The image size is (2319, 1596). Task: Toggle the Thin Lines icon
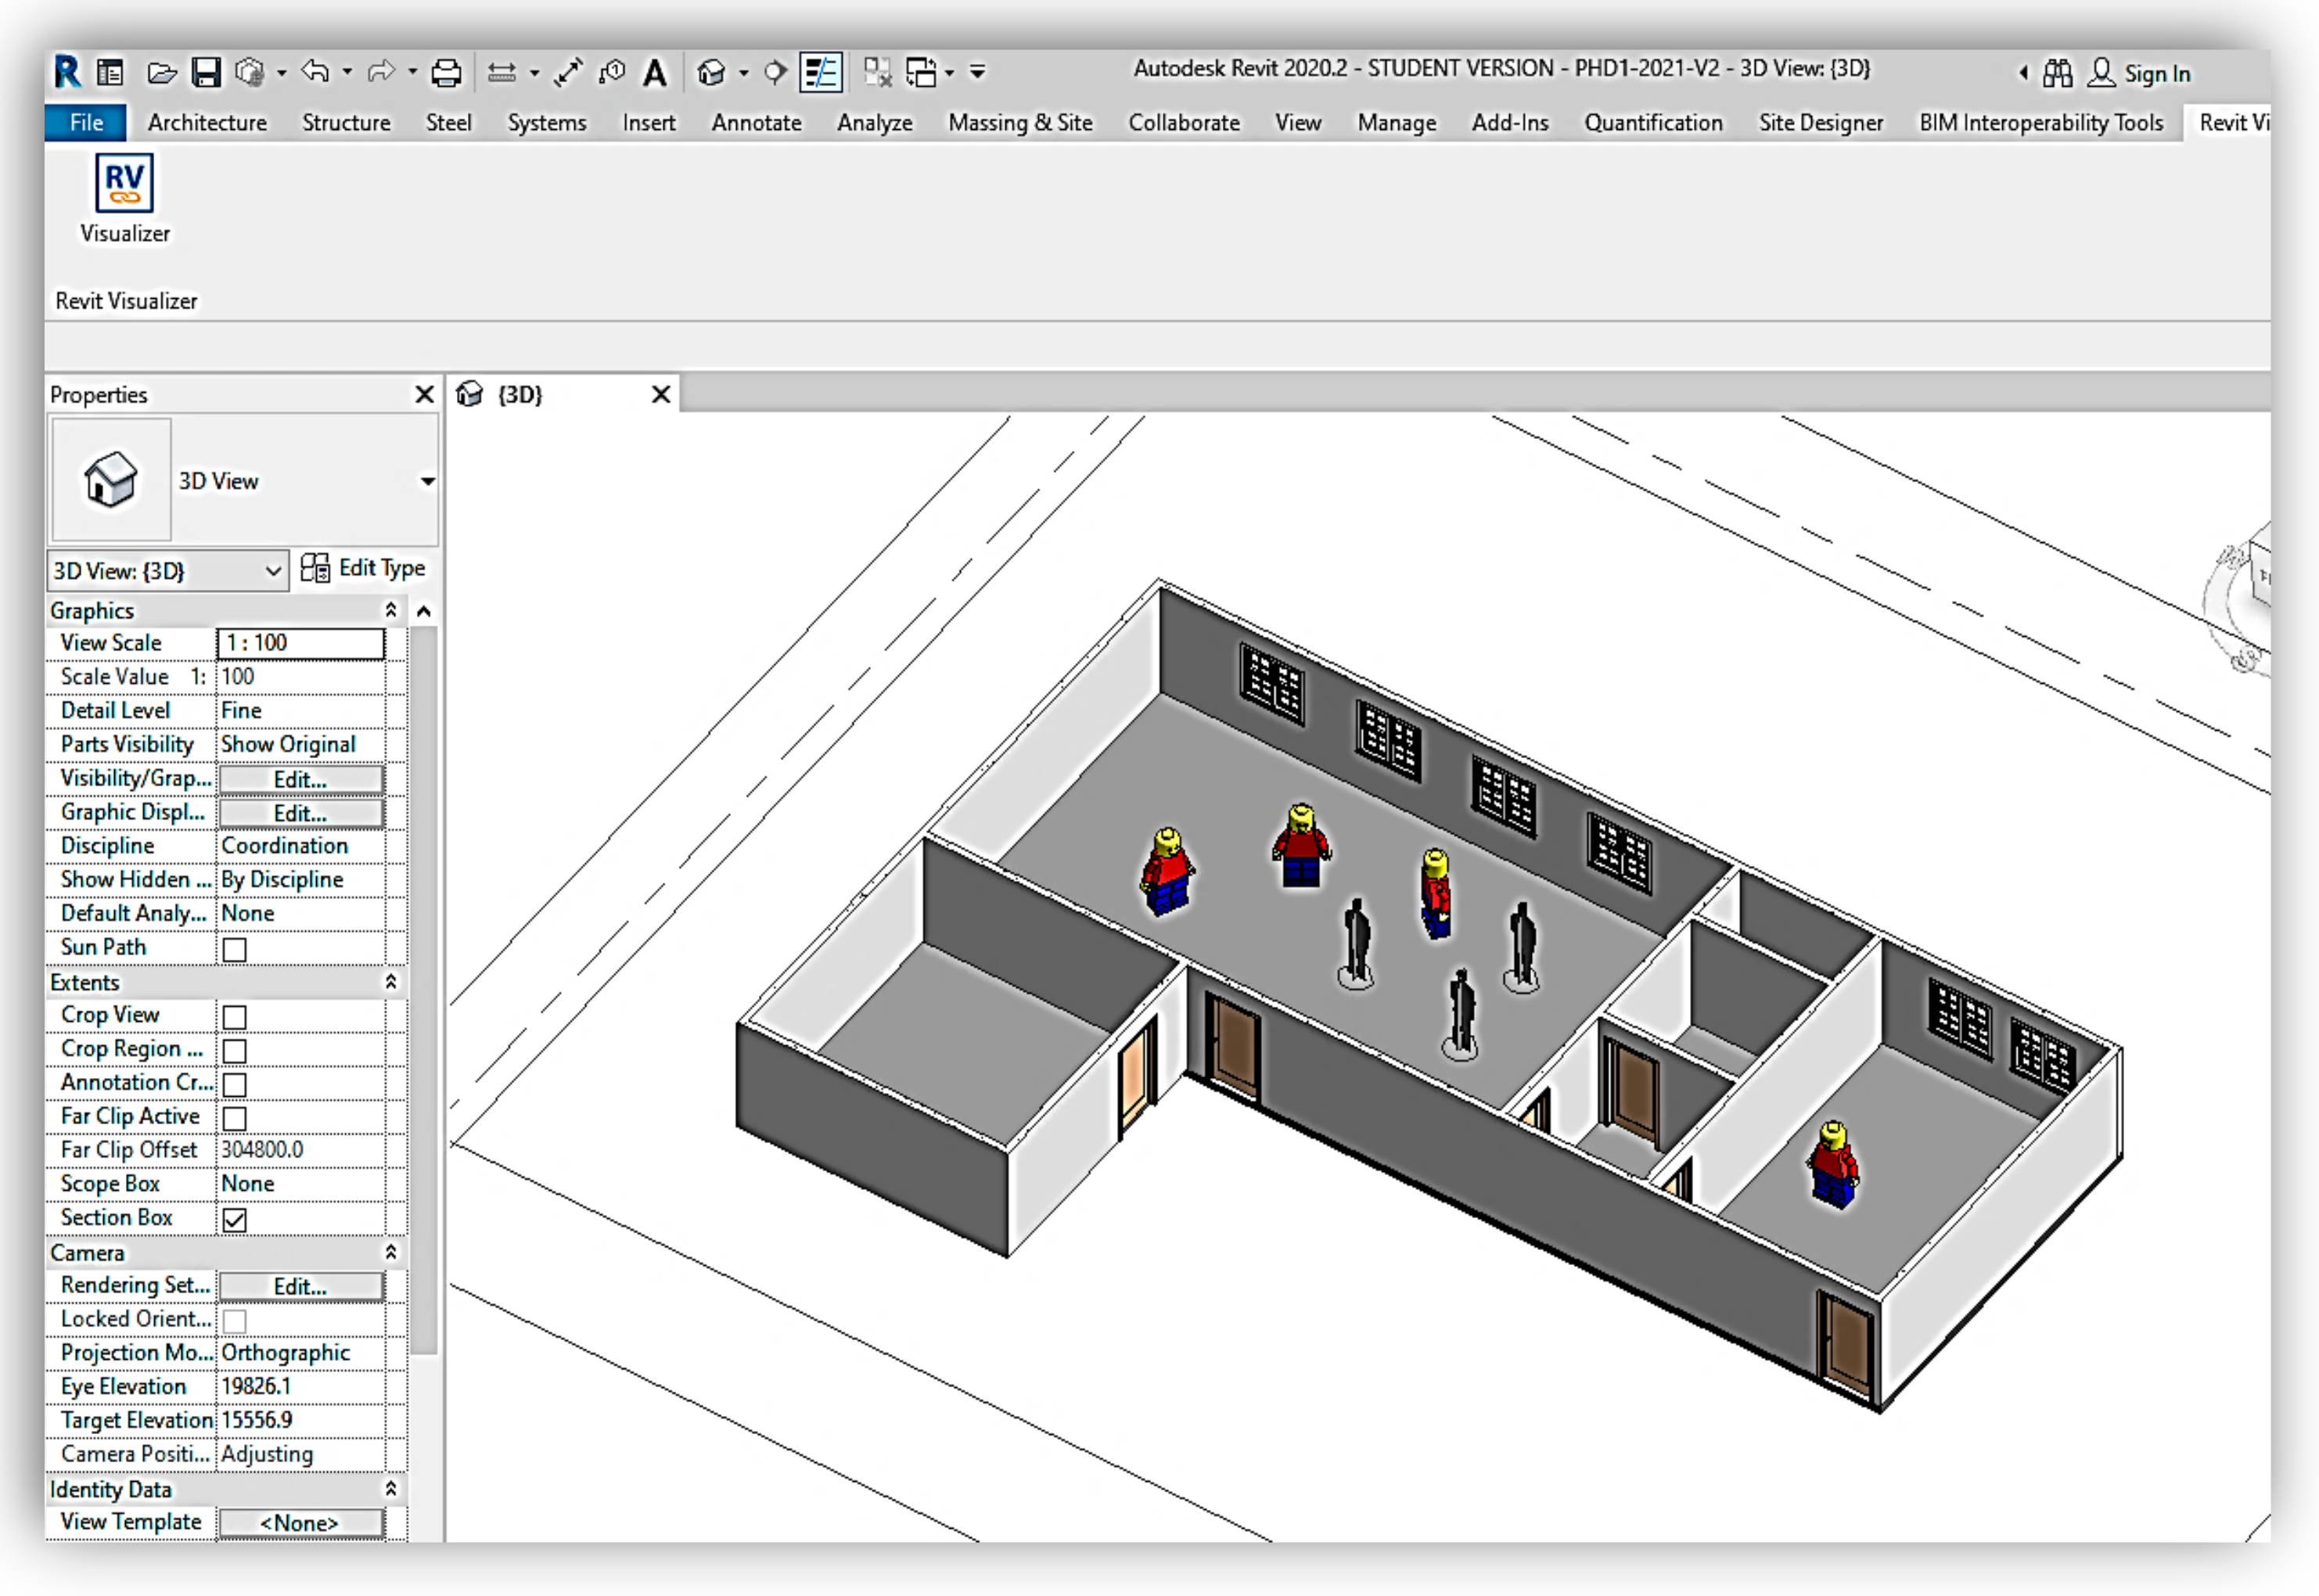pos(821,73)
